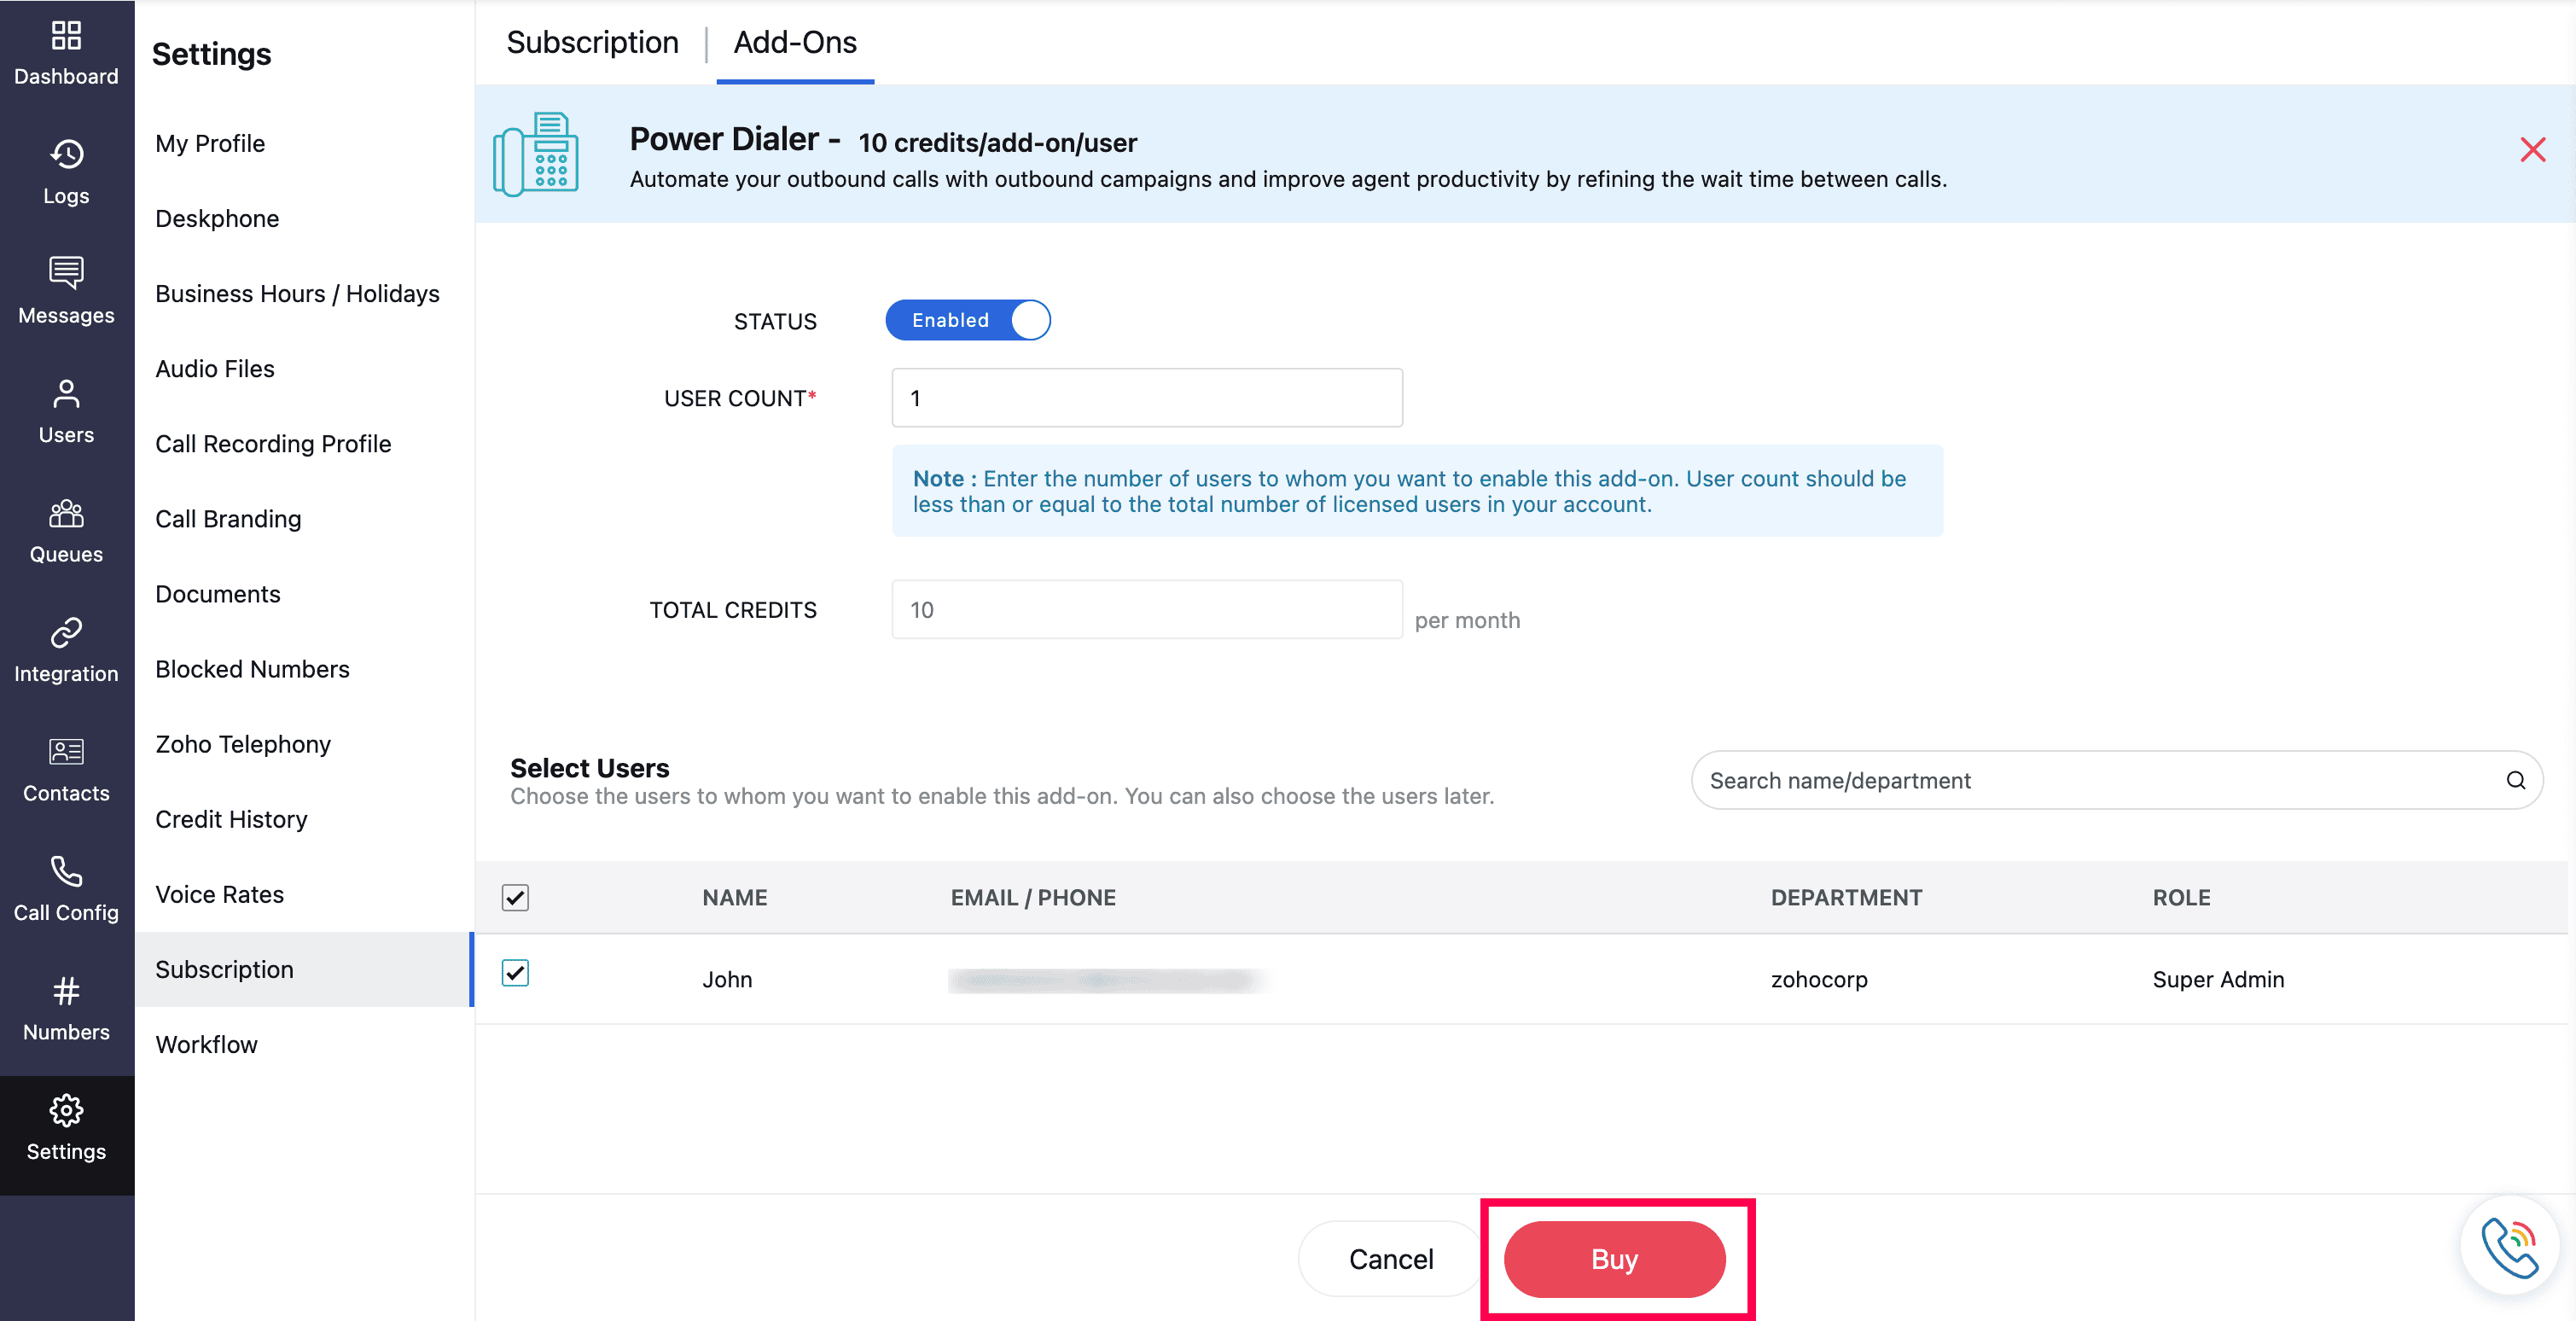Open the Queues panel
This screenshot has width=2576, height=1321.
tap(66, 530)
